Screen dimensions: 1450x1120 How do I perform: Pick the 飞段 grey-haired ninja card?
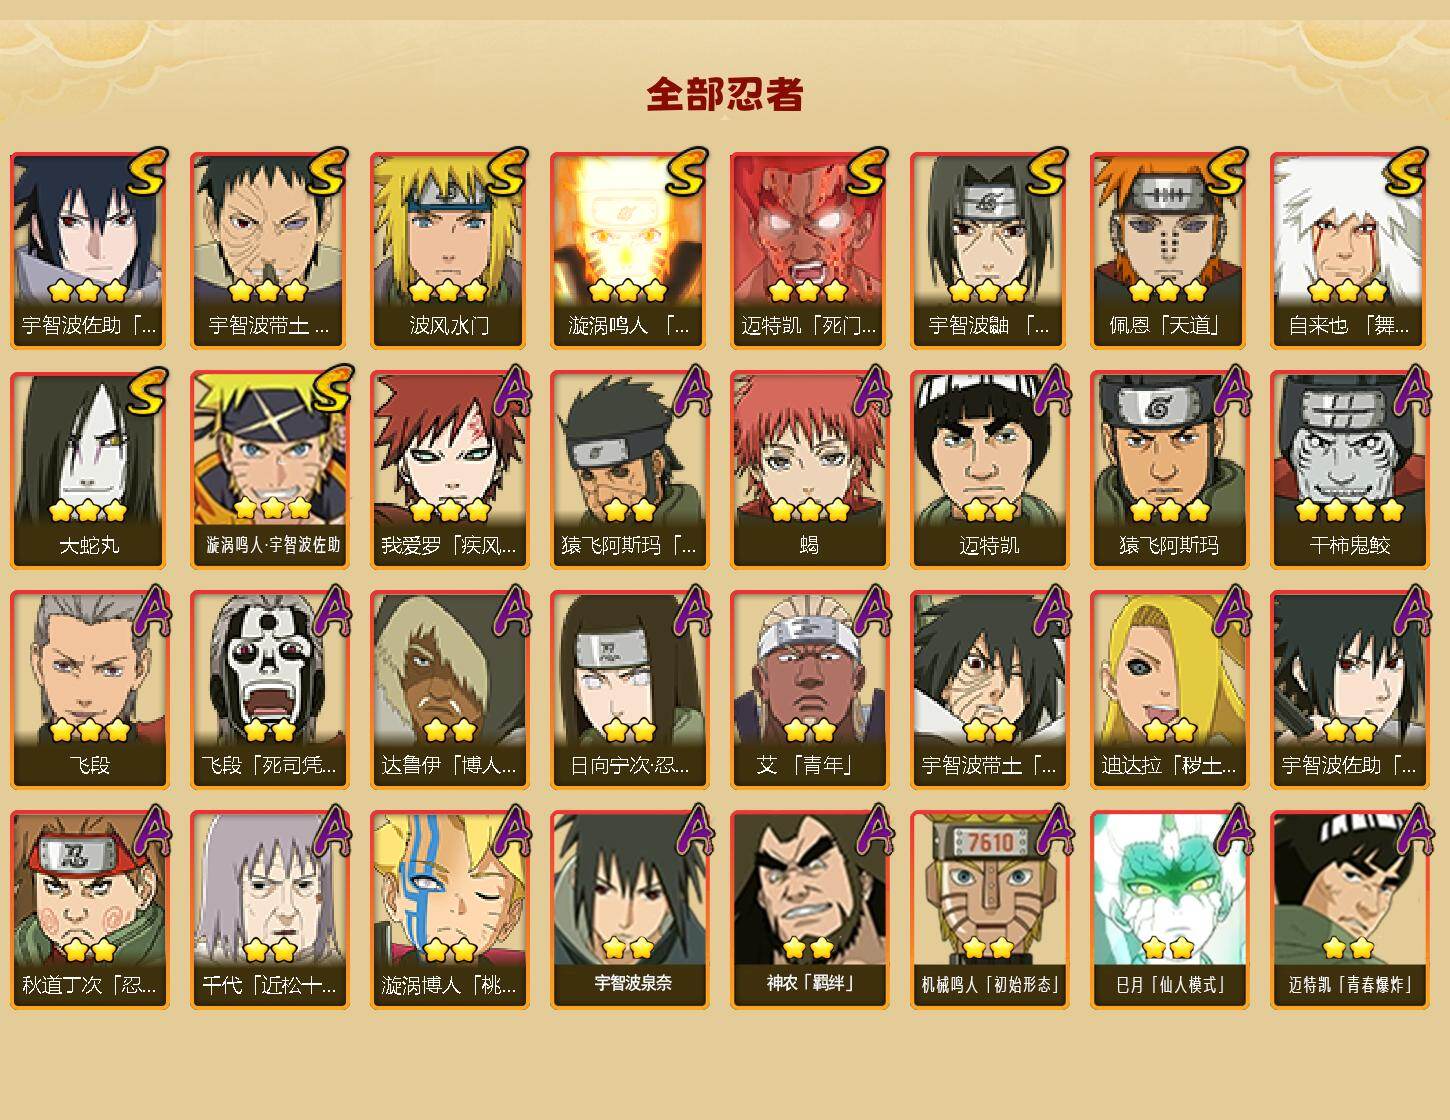point(89,690)
